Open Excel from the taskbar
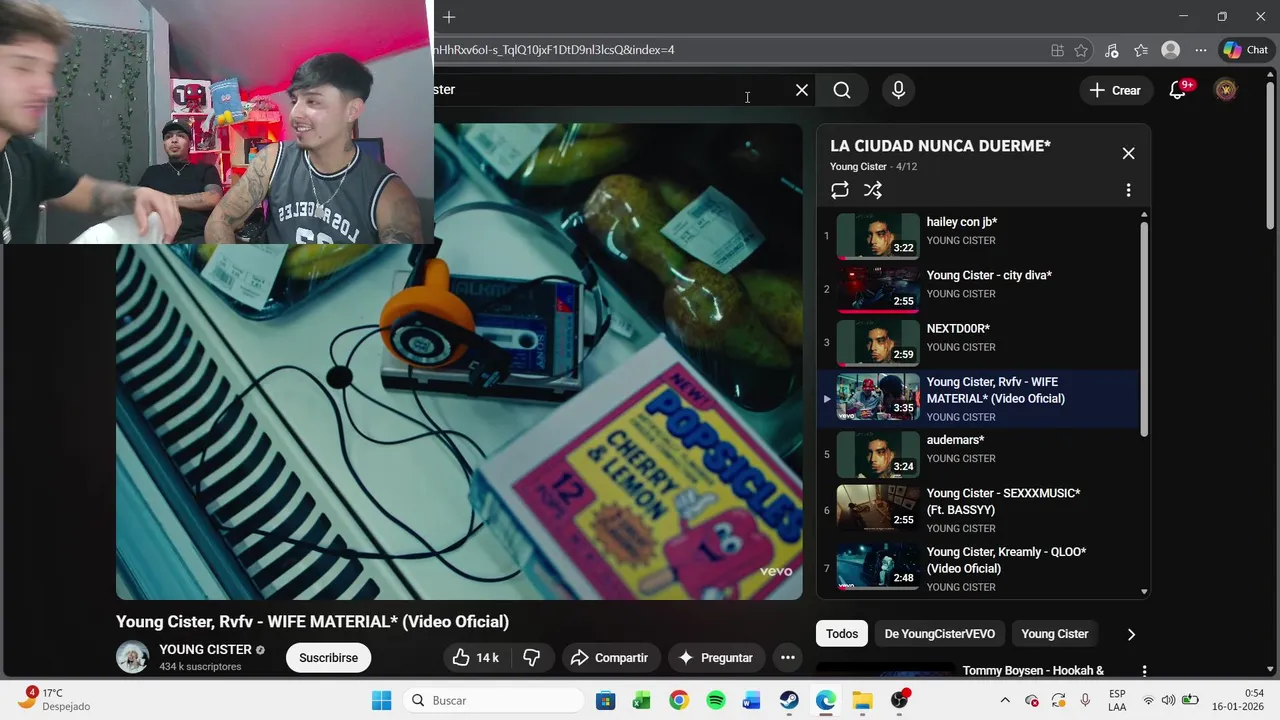Image resolution: width=1280 pixels, height=720 pixels. click(x=642, y=700)
